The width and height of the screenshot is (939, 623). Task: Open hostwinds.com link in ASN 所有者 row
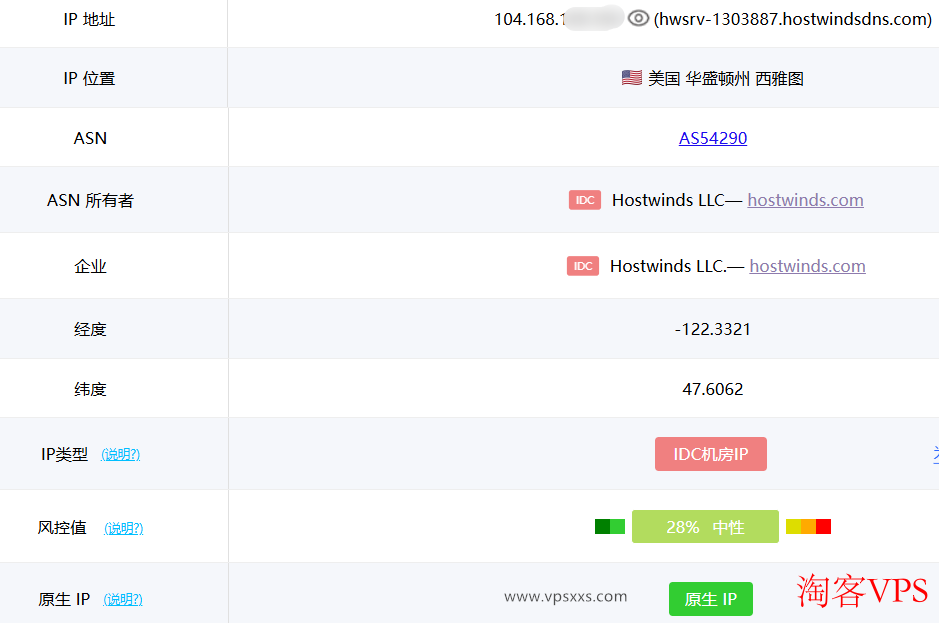(x=805, y=200)
